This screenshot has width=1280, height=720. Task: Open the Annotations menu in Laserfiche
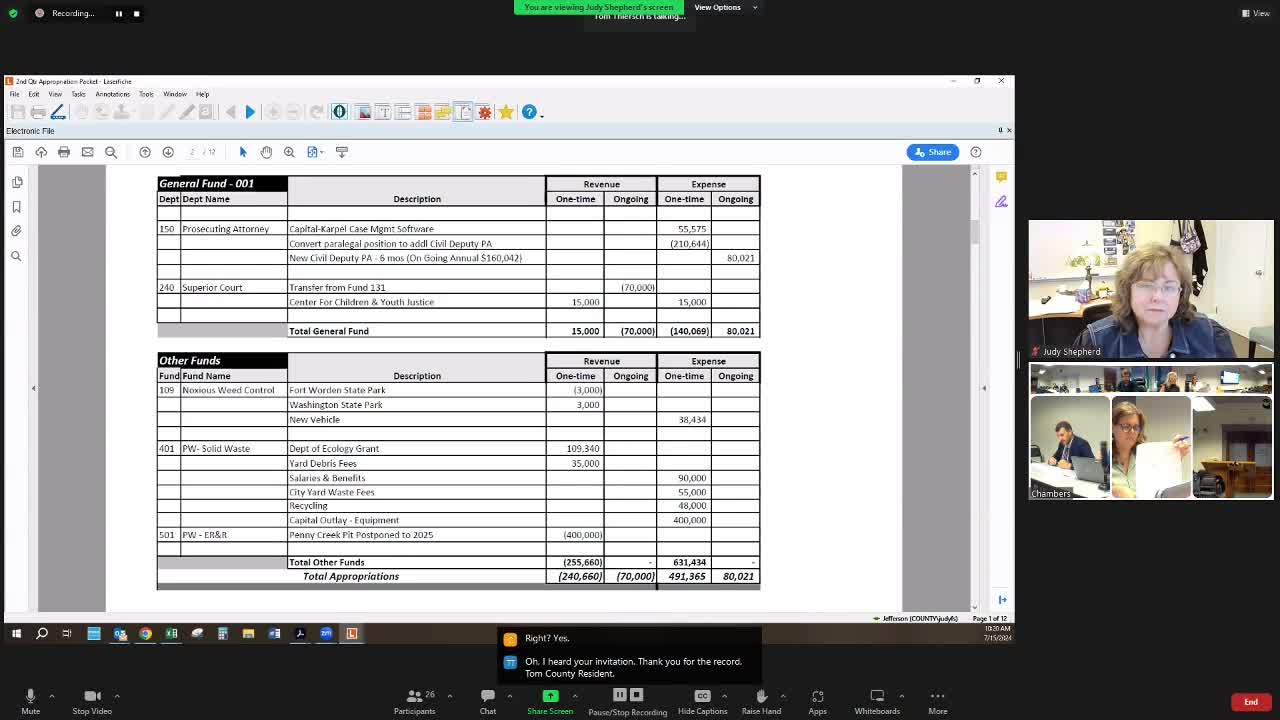pos(112,94)
